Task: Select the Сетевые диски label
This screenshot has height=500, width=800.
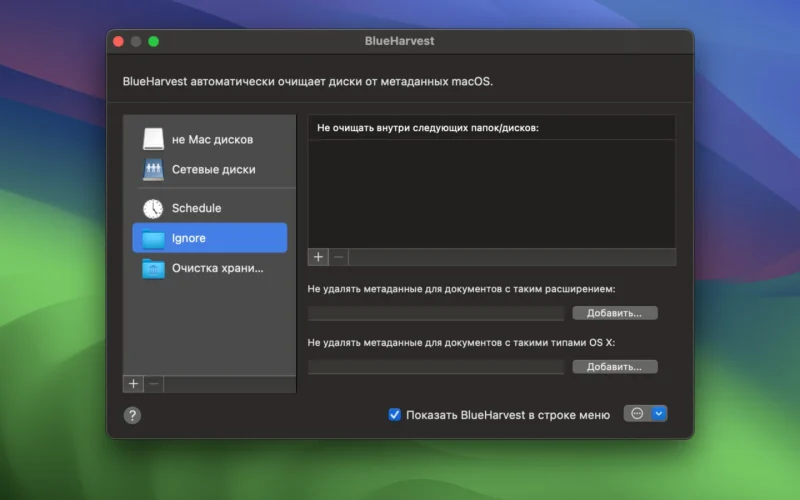Action: 214,169
